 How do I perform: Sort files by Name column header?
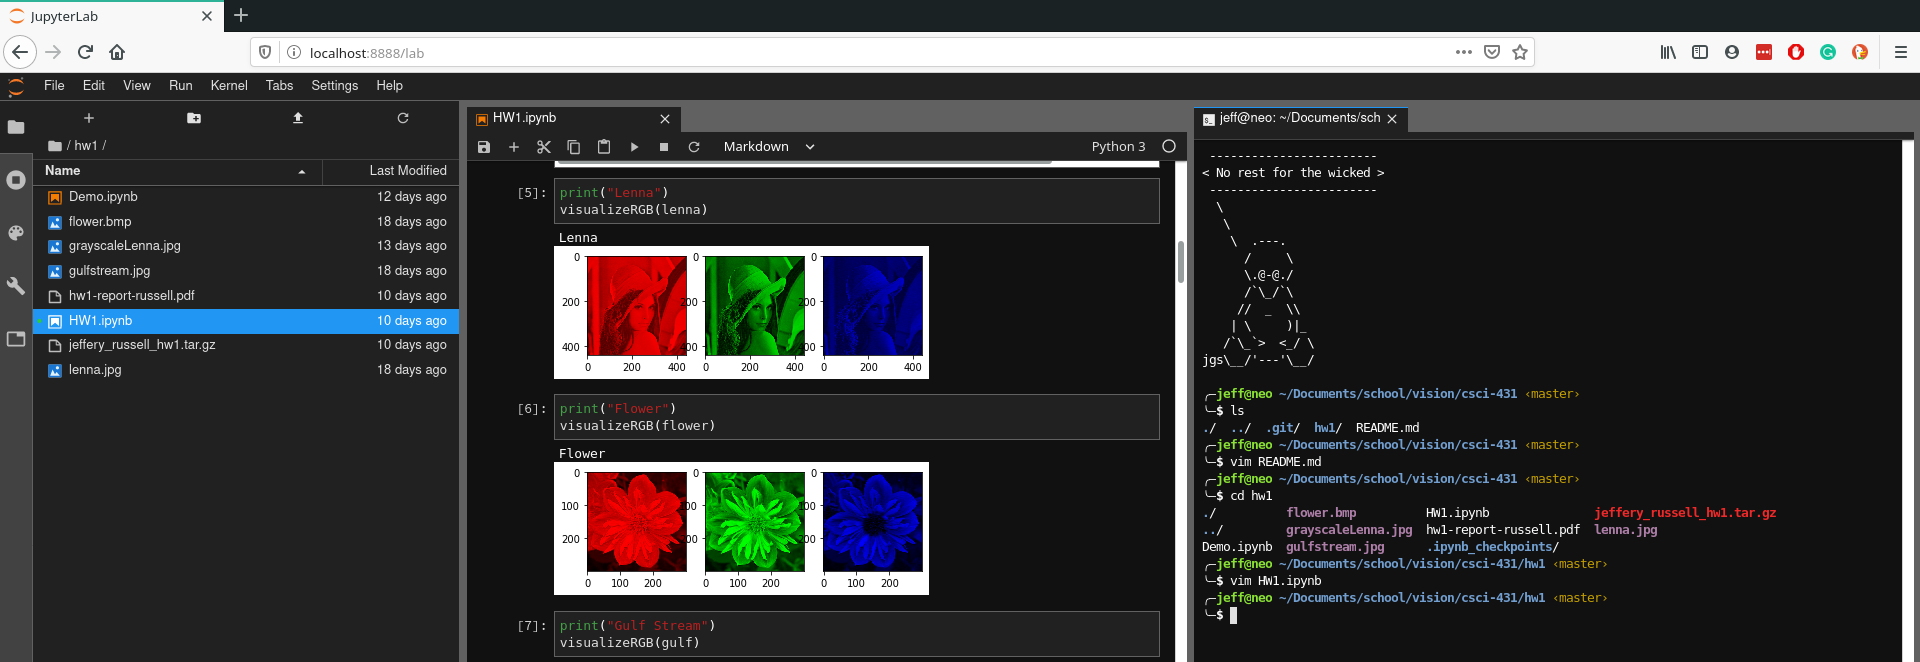(63, 171)
